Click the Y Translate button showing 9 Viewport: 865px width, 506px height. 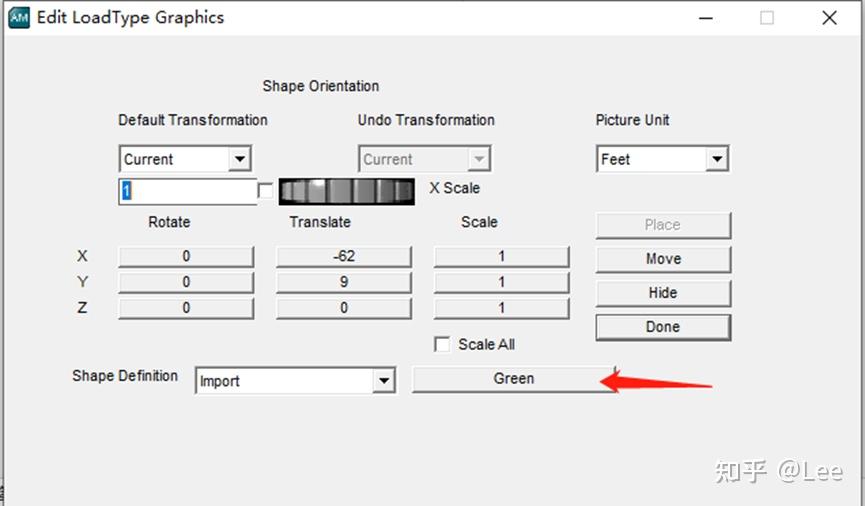(344, 282)
